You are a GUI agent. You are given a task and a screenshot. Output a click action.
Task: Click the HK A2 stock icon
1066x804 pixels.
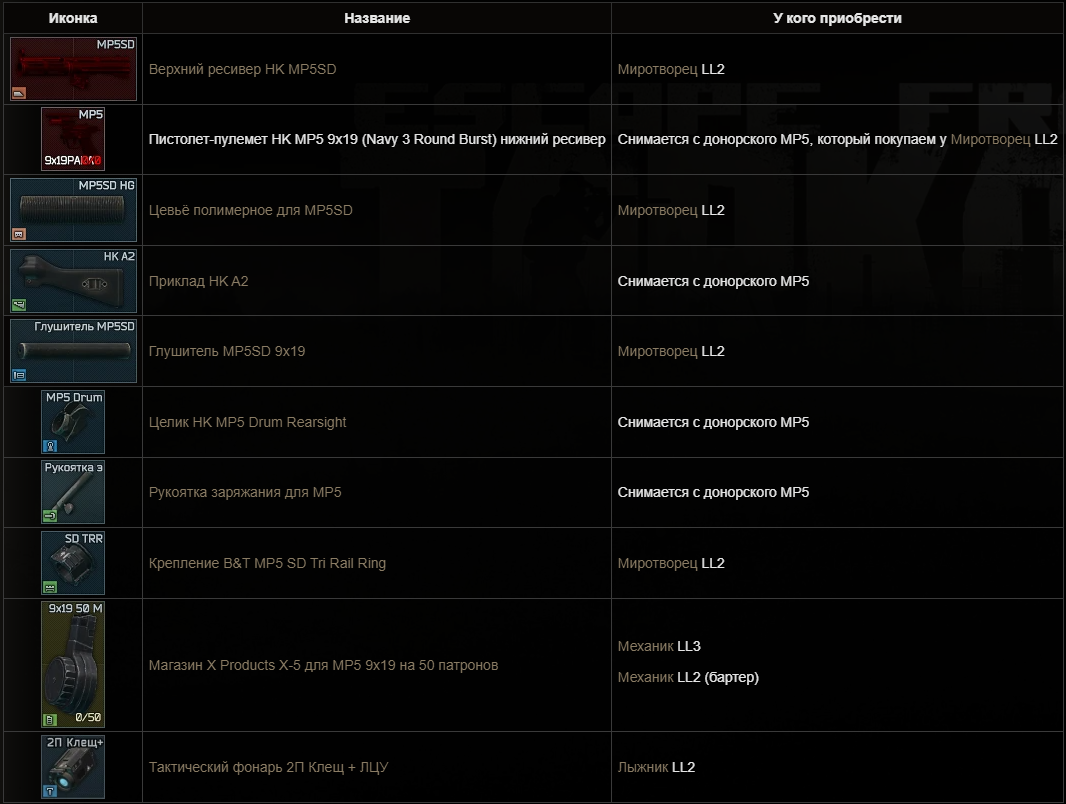(73, 281)
